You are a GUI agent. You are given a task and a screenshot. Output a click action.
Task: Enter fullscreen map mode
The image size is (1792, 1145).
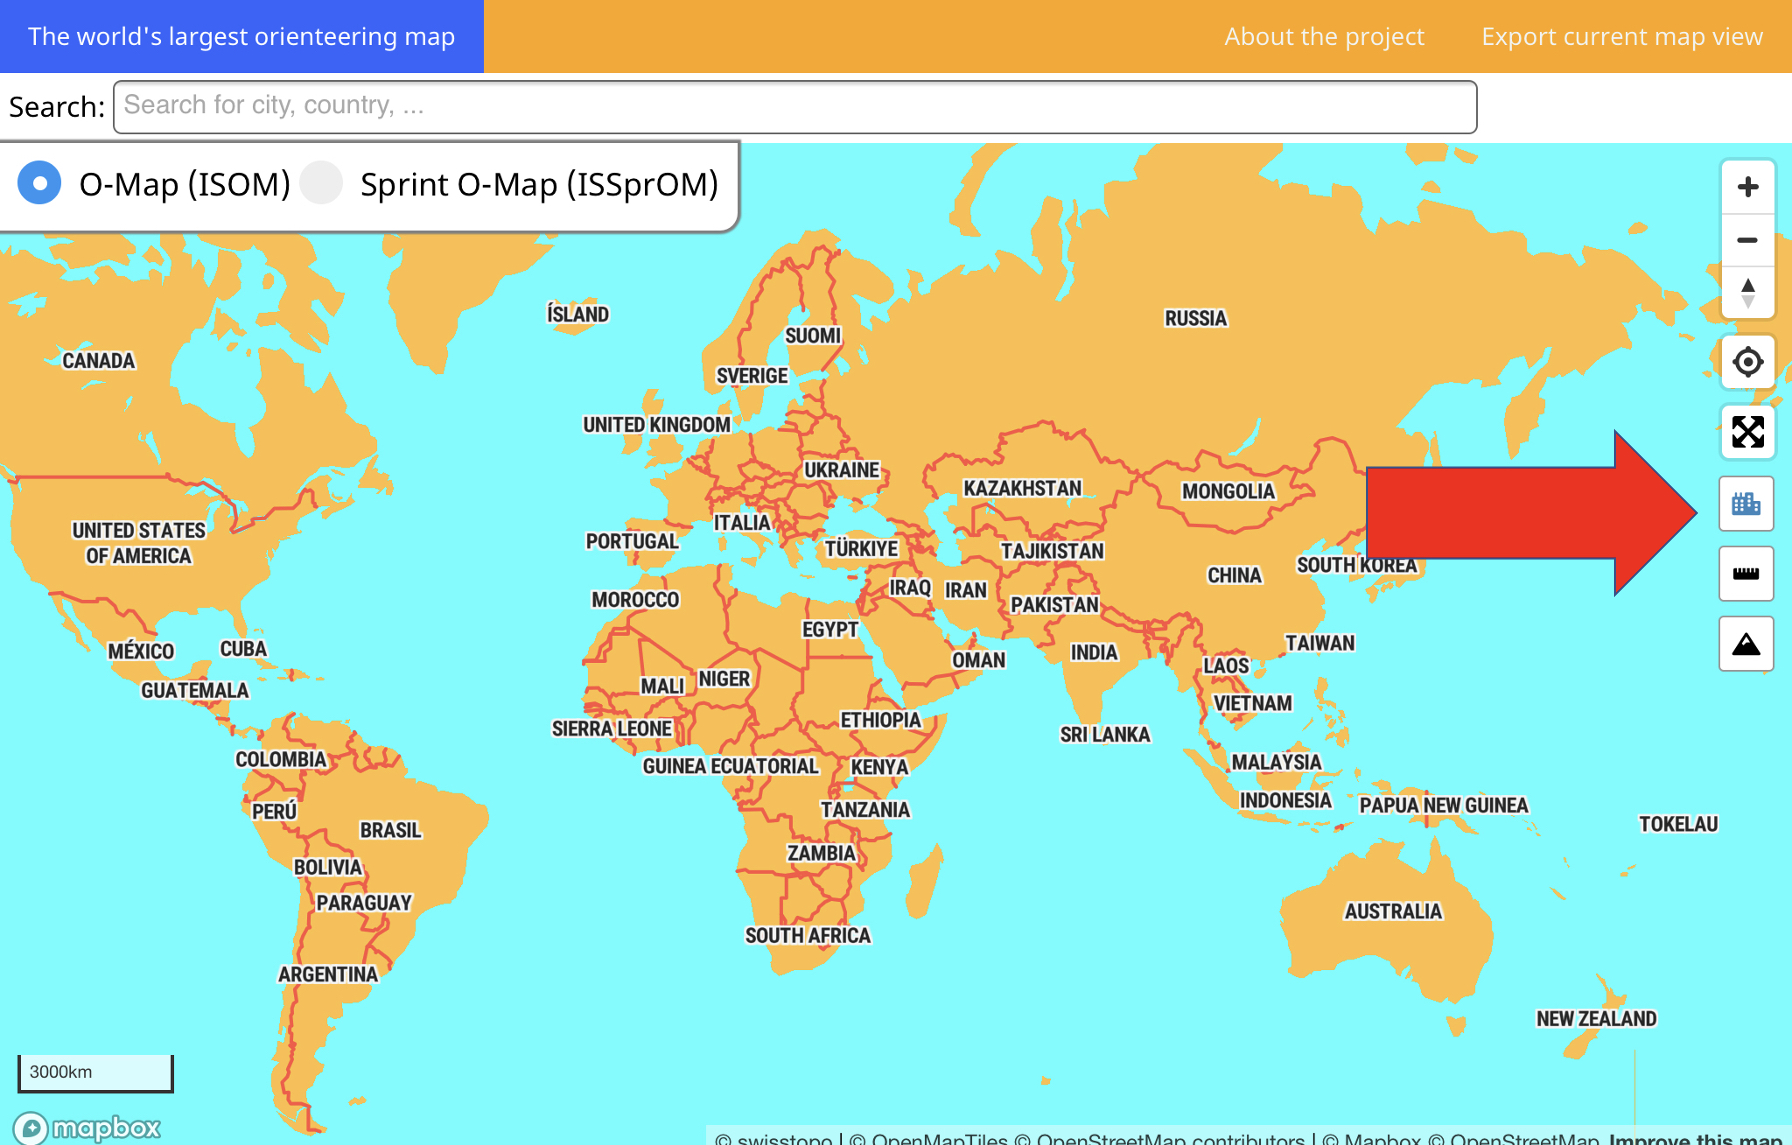tap(1747, 432)
